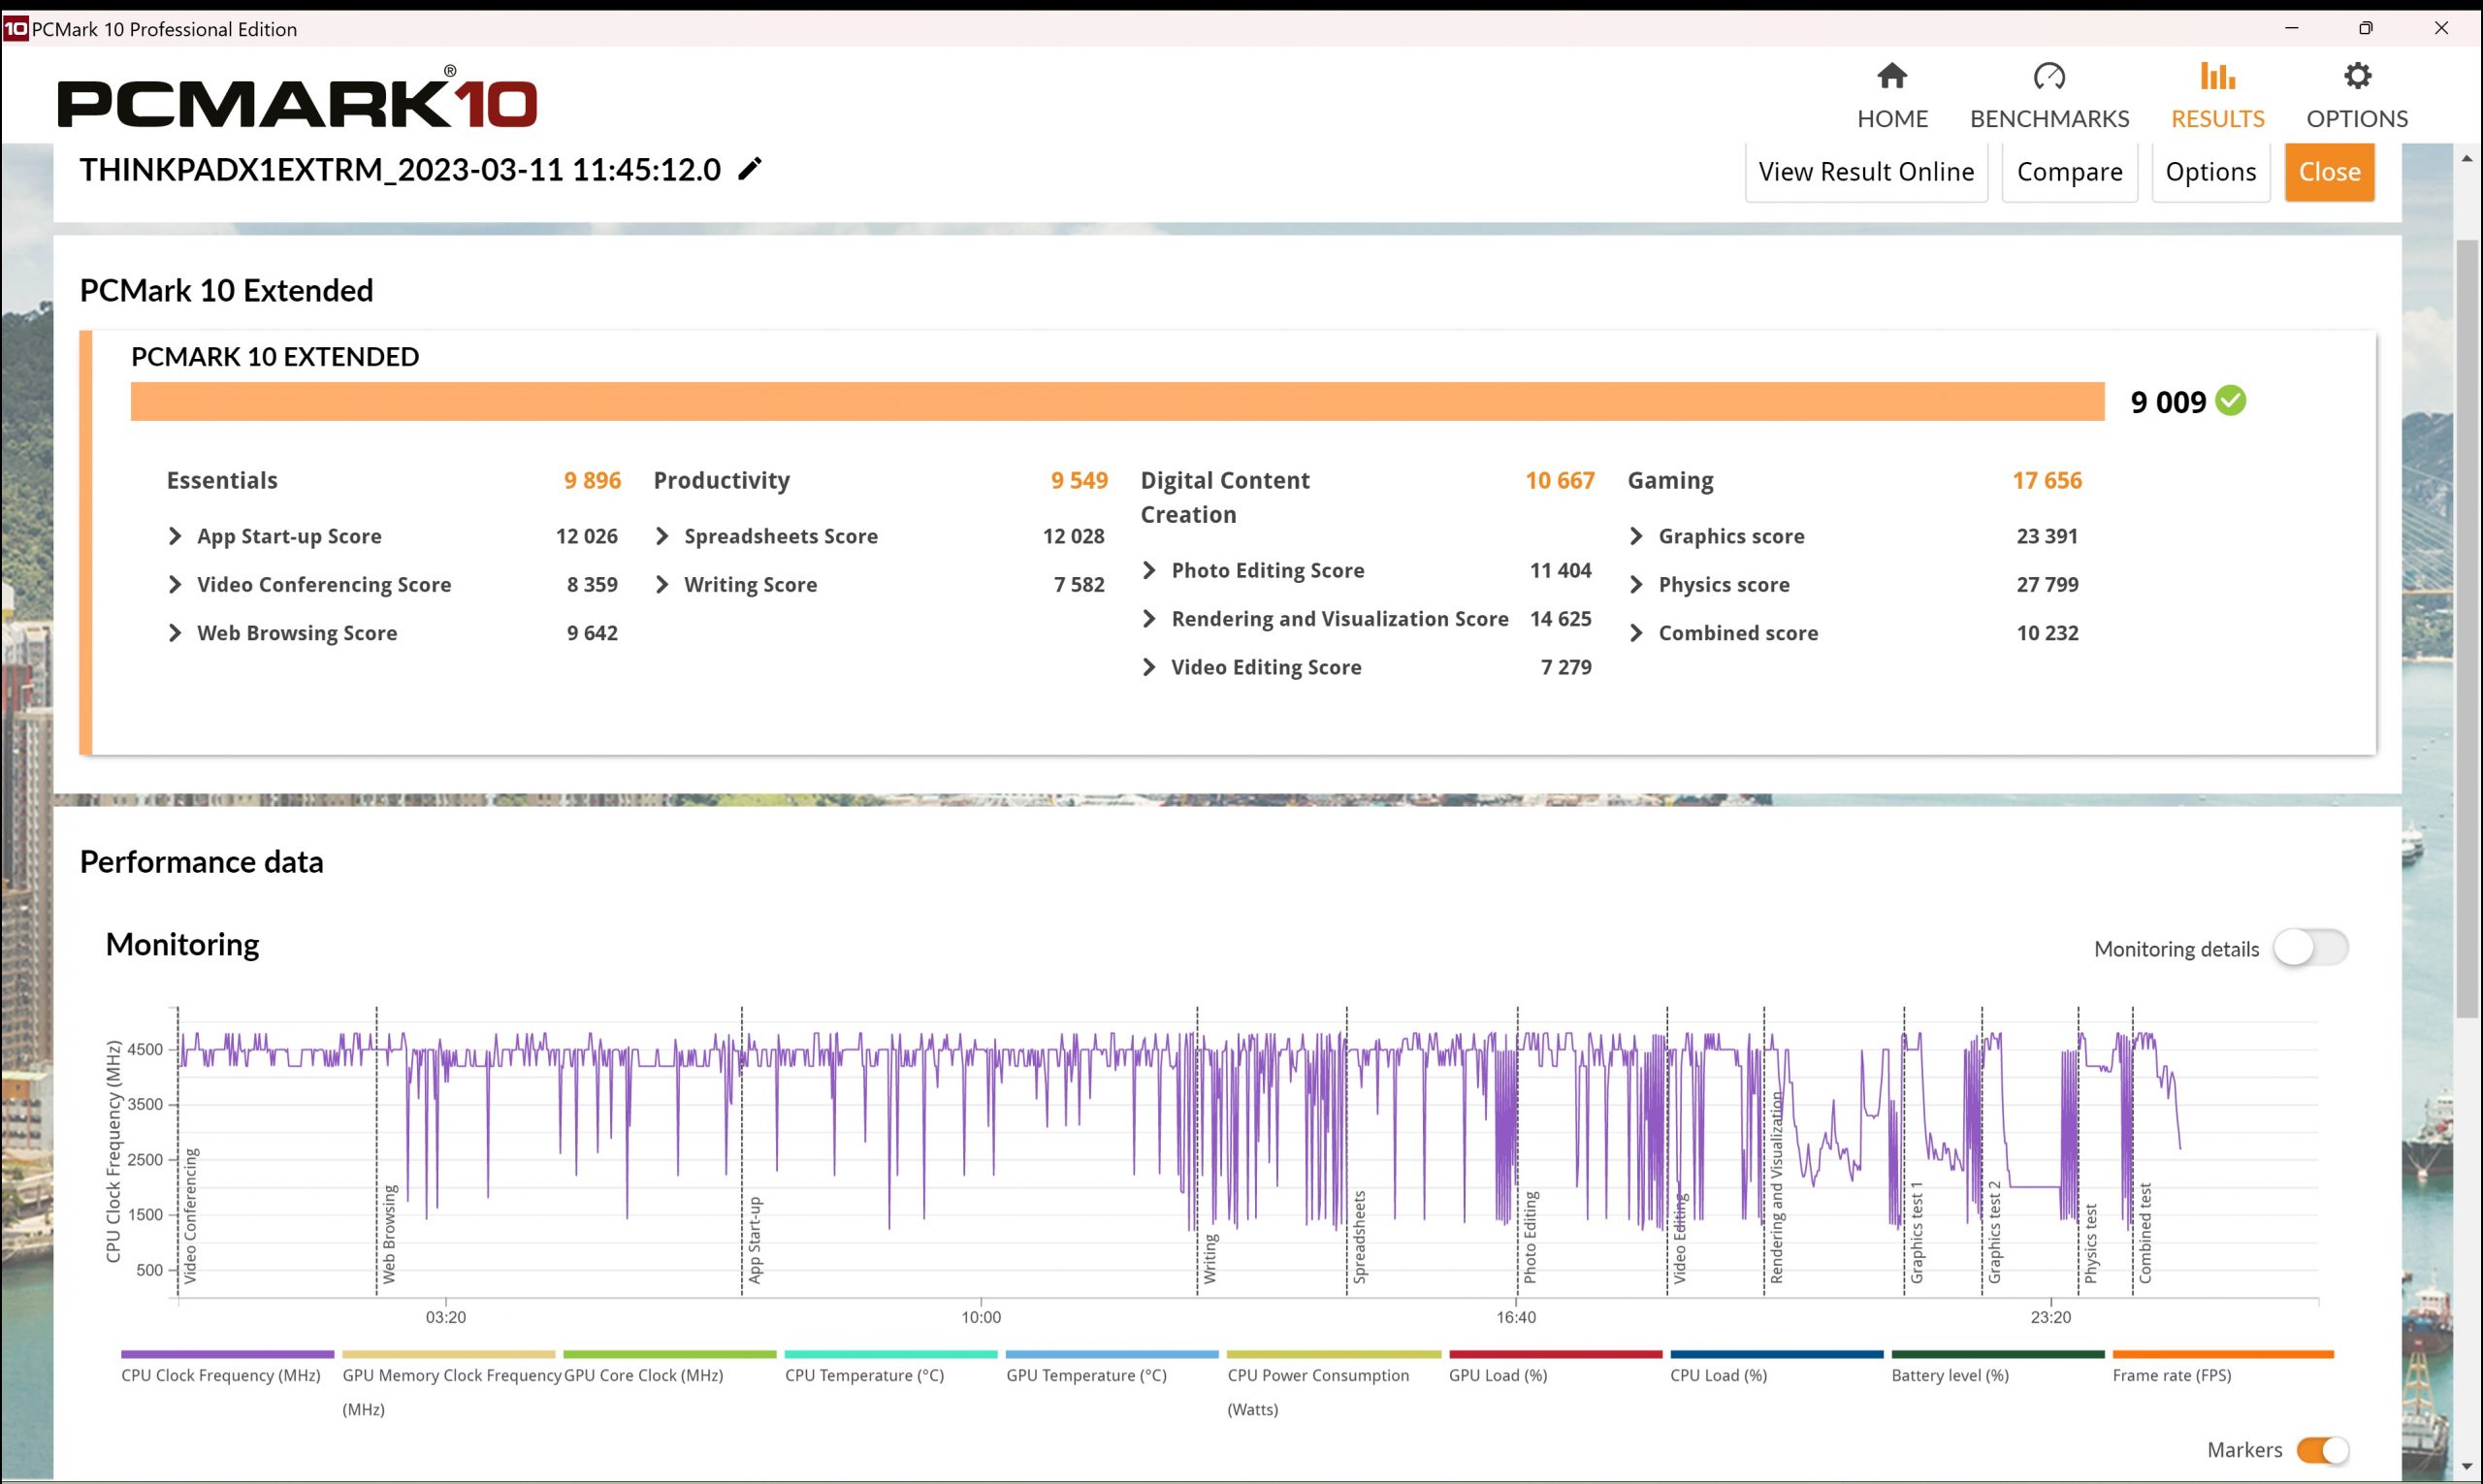The height and width of the screenshot is (1484, 2483).
Task: Expand the Graphics score row
Action: tap(1636, 536)
